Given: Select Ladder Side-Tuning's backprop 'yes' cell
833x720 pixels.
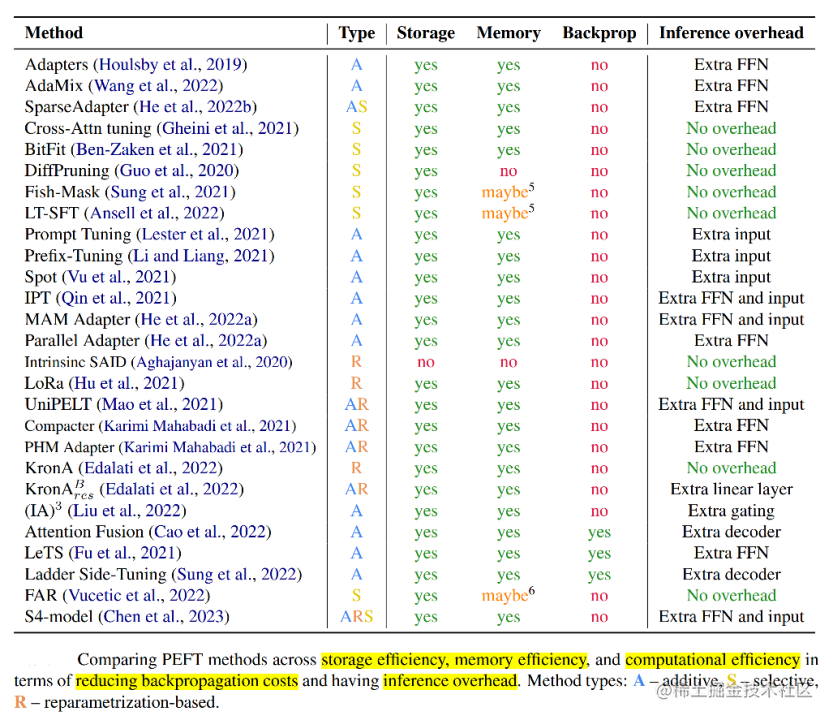Looking at the screenshot, I should 599,575.
